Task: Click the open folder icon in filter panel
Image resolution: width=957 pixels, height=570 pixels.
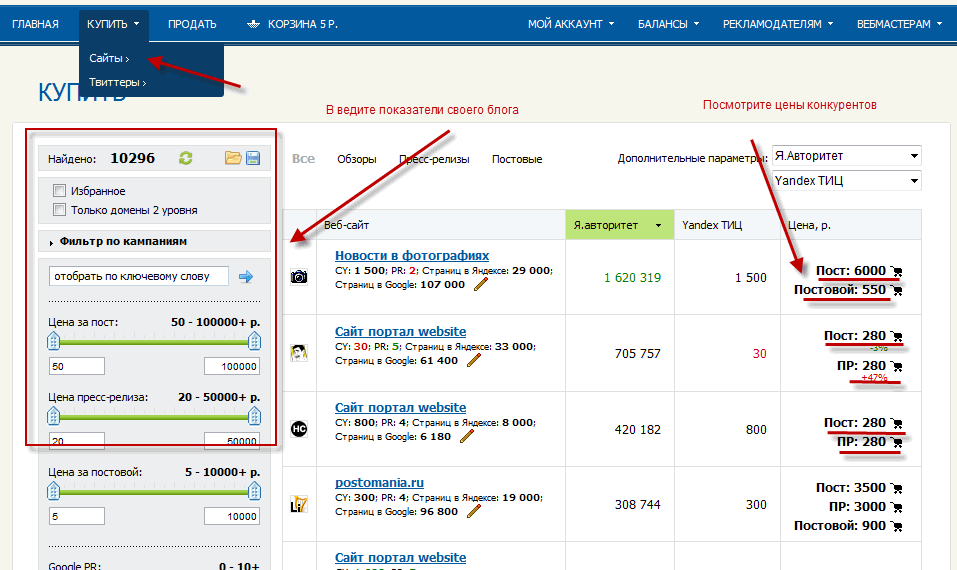Action: 233,158
